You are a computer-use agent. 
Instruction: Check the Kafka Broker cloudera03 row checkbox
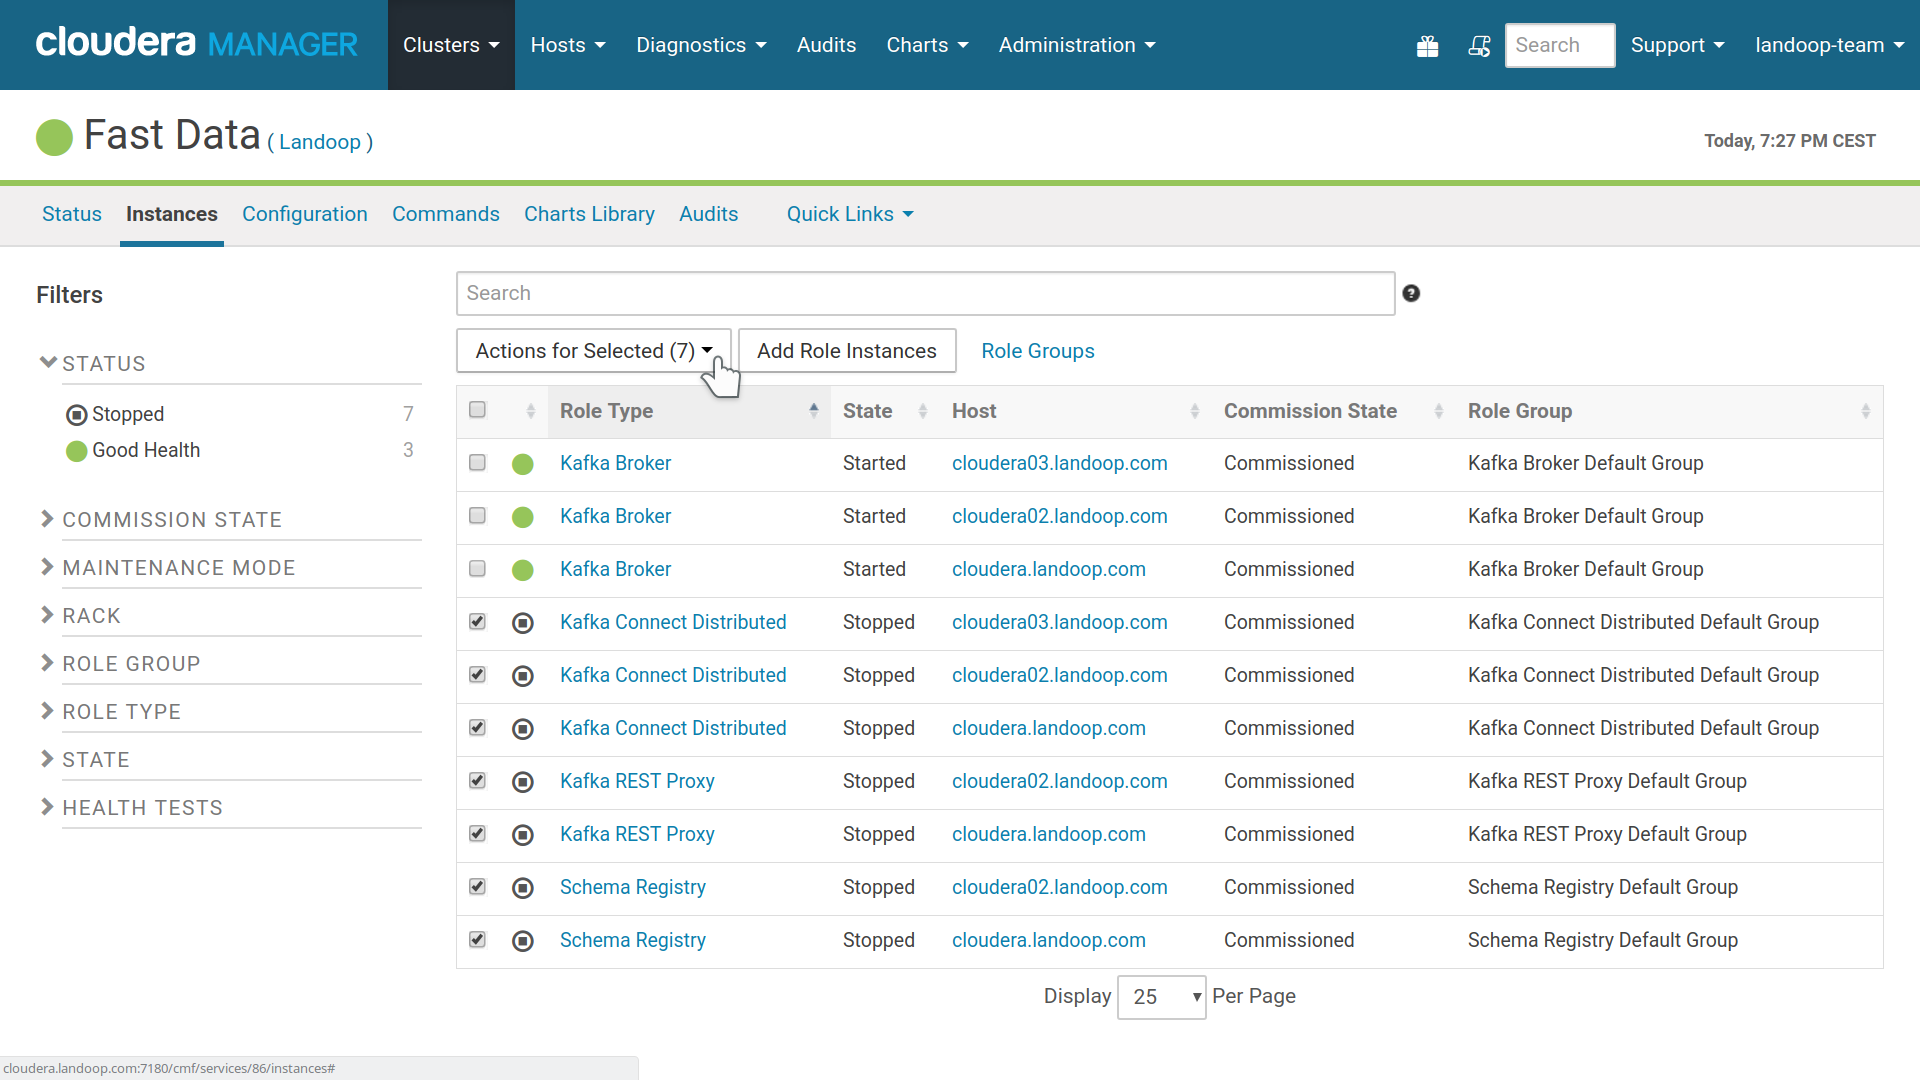(477, 463)
